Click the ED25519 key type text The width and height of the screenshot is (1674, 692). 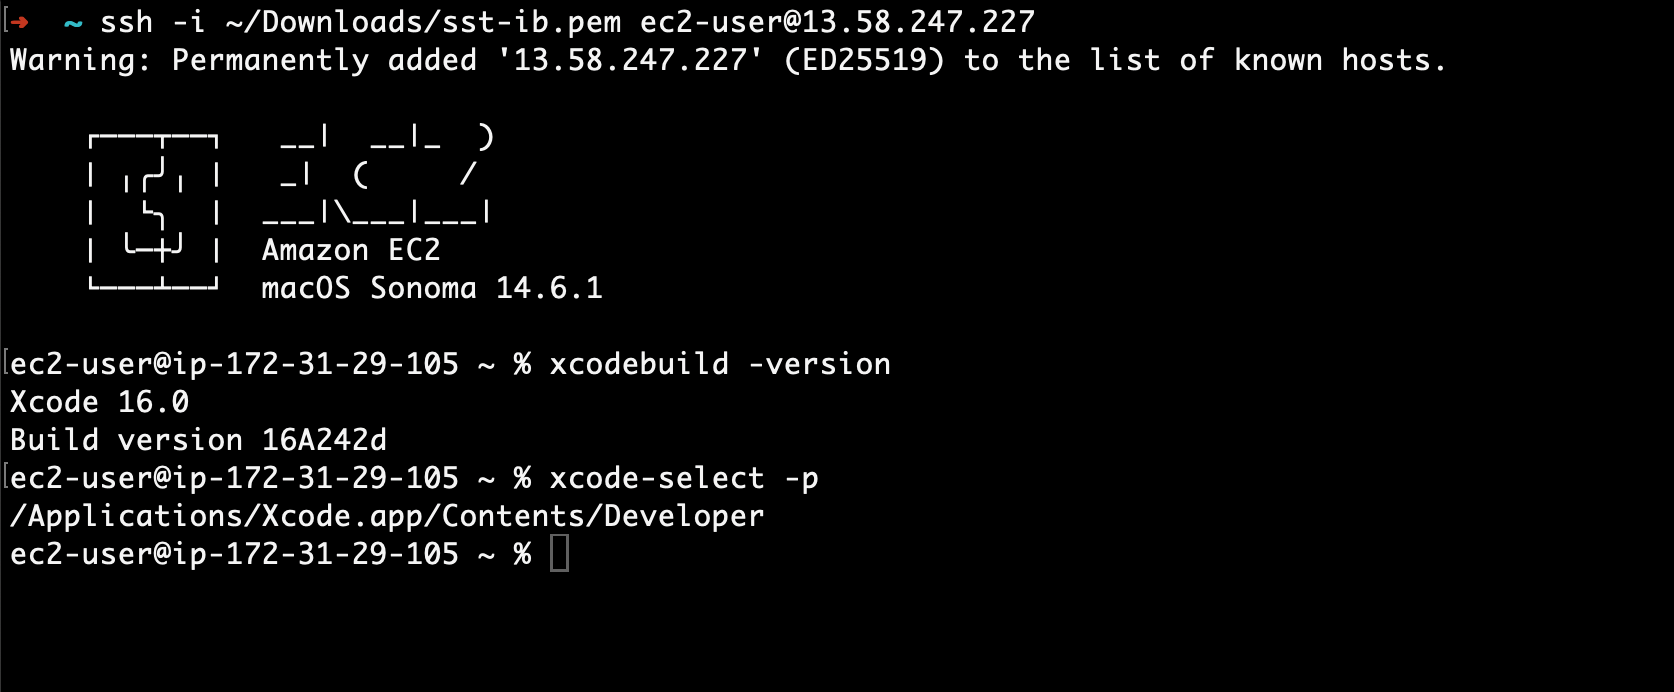(865, 60)
